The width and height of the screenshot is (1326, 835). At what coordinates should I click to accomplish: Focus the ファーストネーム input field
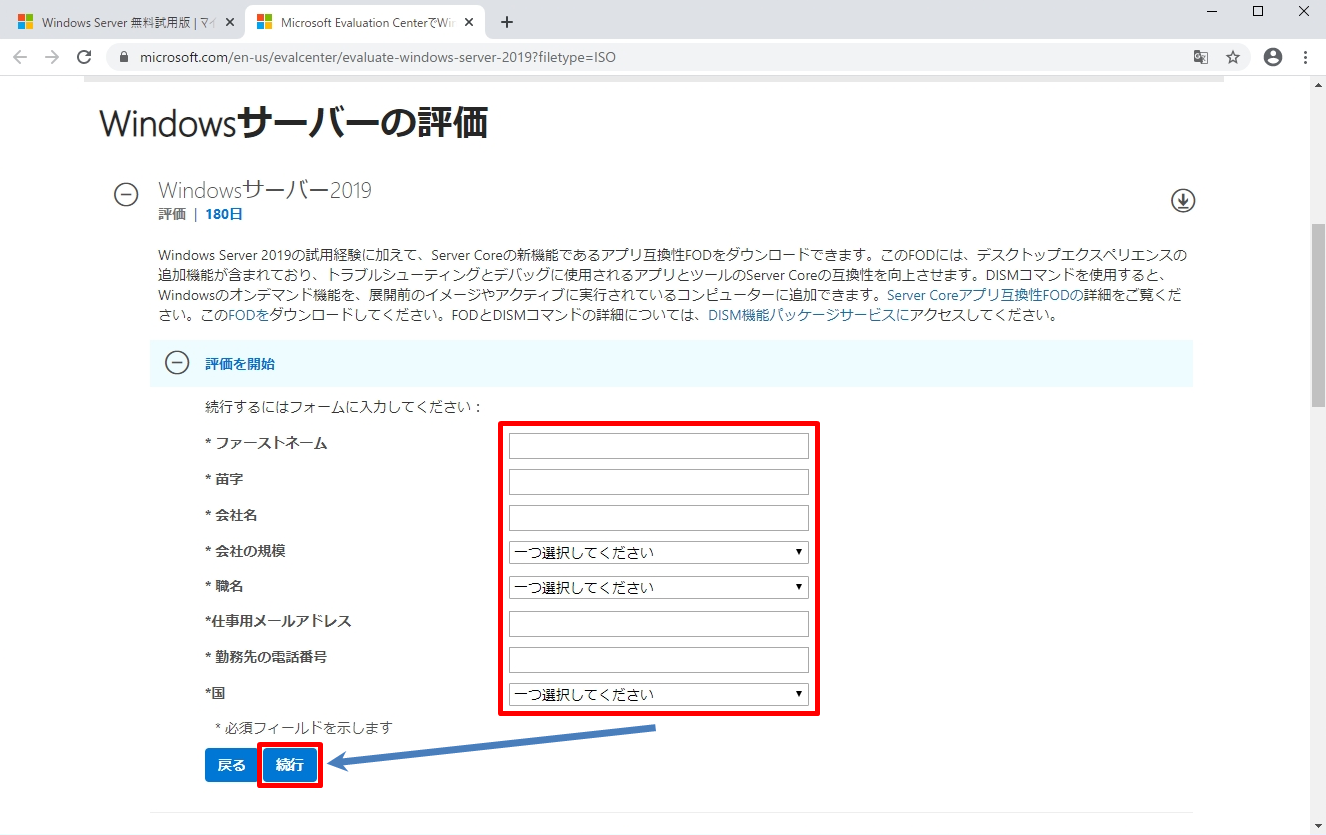[x=658, y=446]
